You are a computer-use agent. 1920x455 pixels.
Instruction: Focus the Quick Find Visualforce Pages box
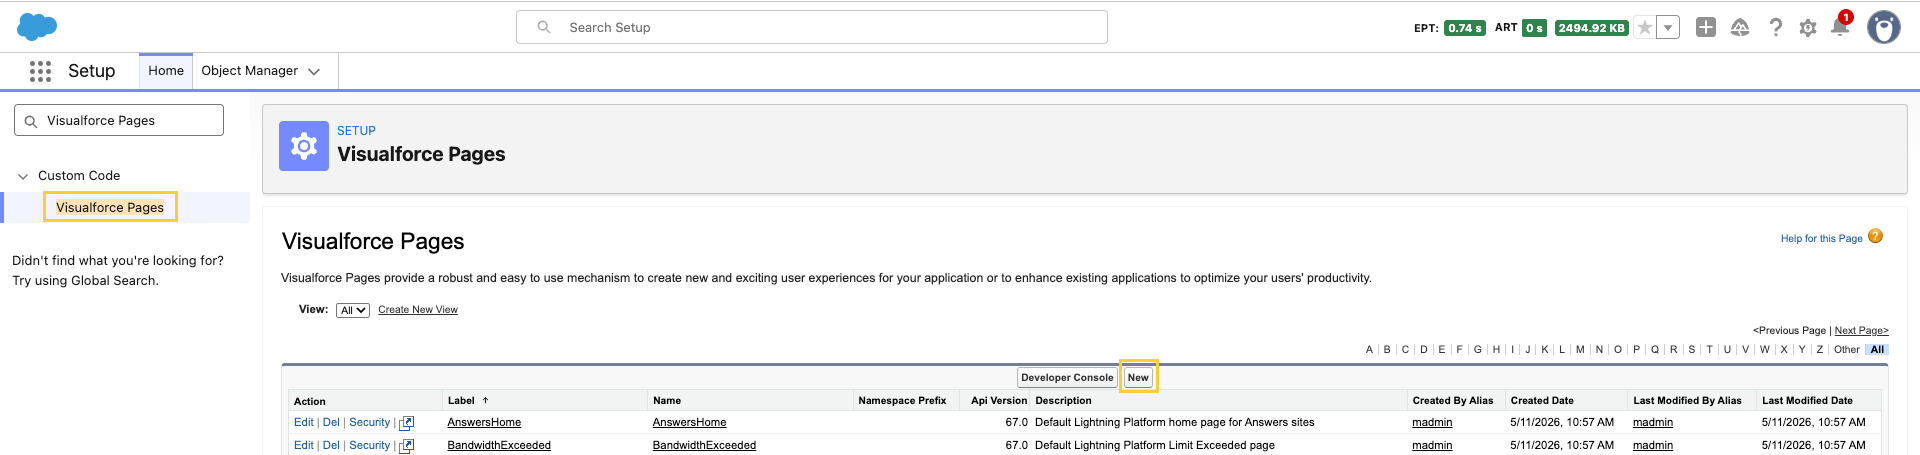pyautogui.click(x=119, y=120)
